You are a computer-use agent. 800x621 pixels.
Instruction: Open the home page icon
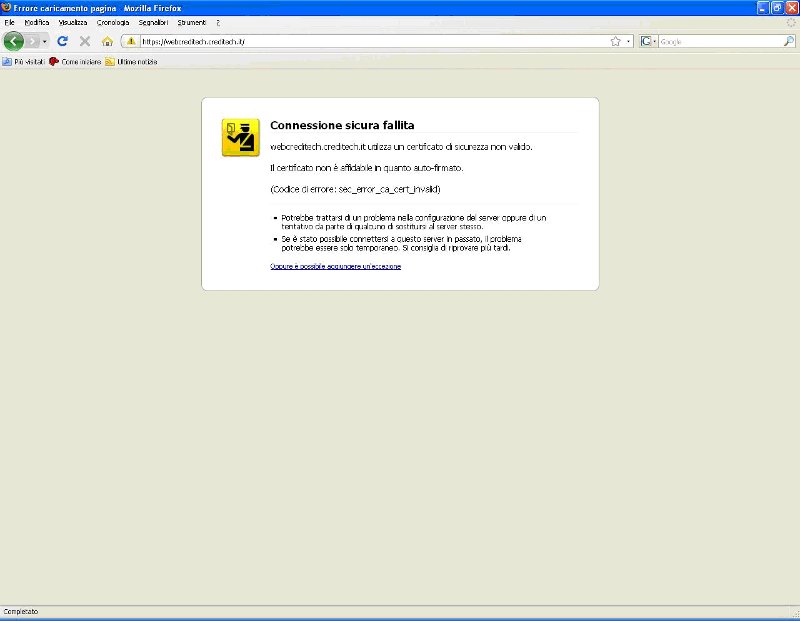point(108,41)
